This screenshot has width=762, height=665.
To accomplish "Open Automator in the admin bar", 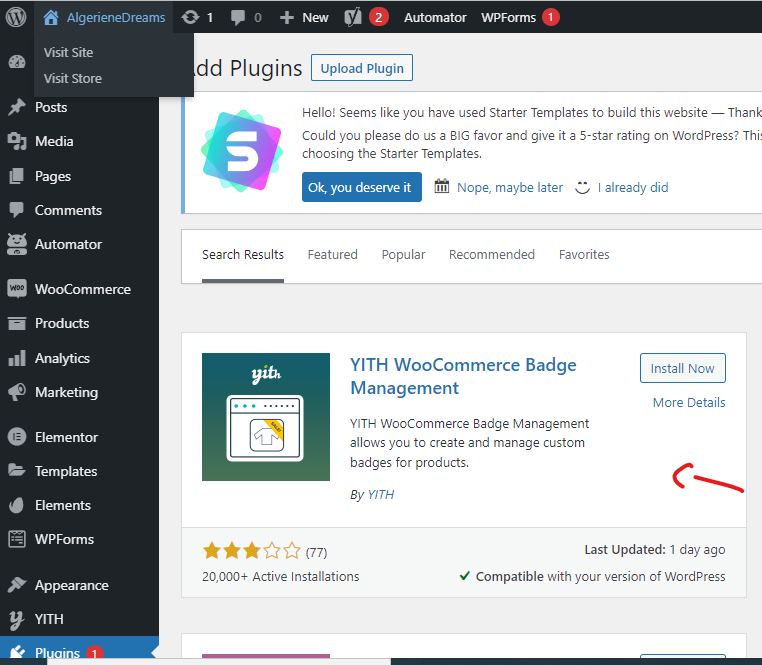I will tap(435, 18).
